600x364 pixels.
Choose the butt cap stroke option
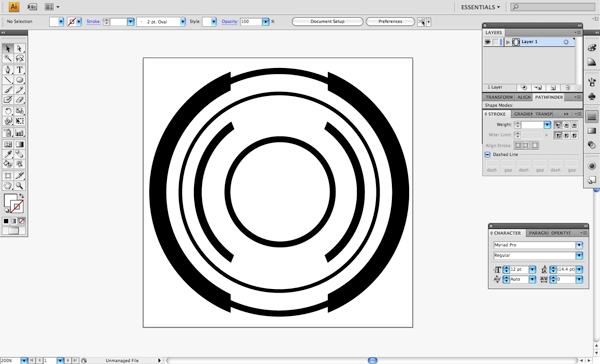point(558,125)
